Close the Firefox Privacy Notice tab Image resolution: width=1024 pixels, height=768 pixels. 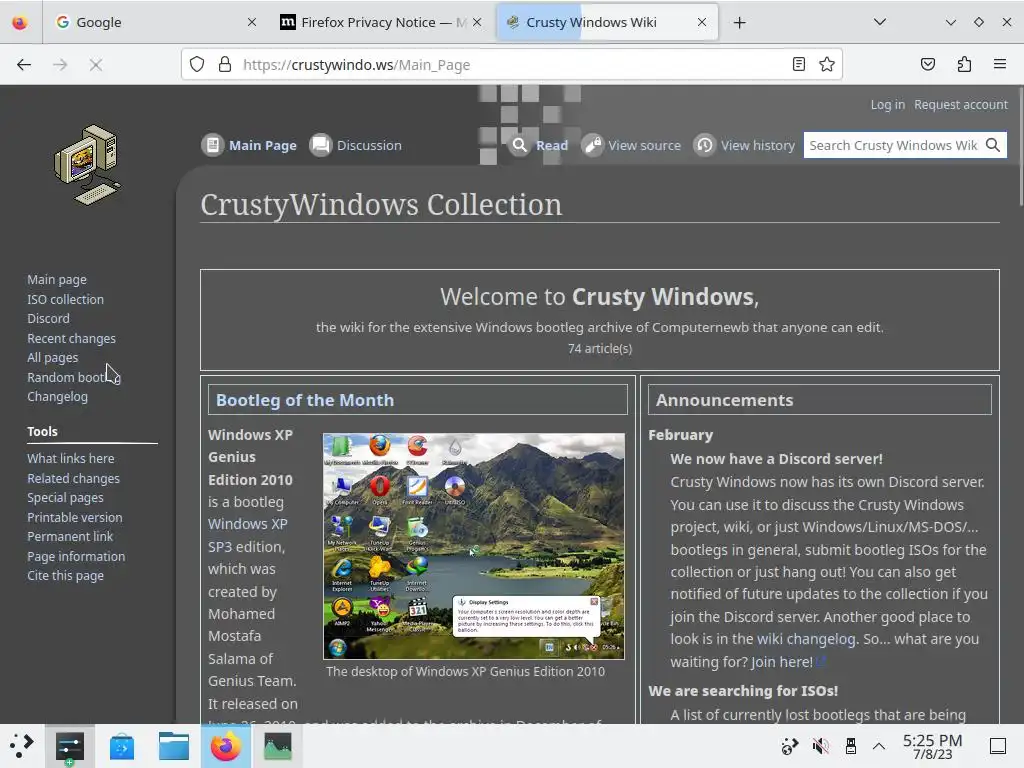[x=477, y=22]
